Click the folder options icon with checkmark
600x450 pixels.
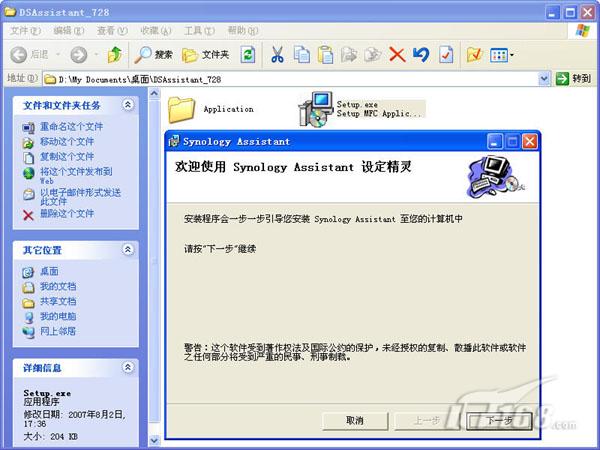(474, 55)
